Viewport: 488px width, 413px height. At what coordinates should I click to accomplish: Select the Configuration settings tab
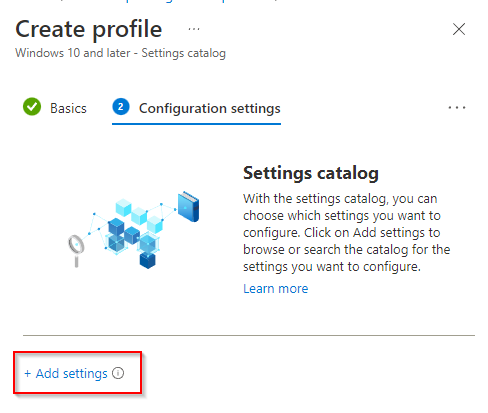(x=210, y=108)
